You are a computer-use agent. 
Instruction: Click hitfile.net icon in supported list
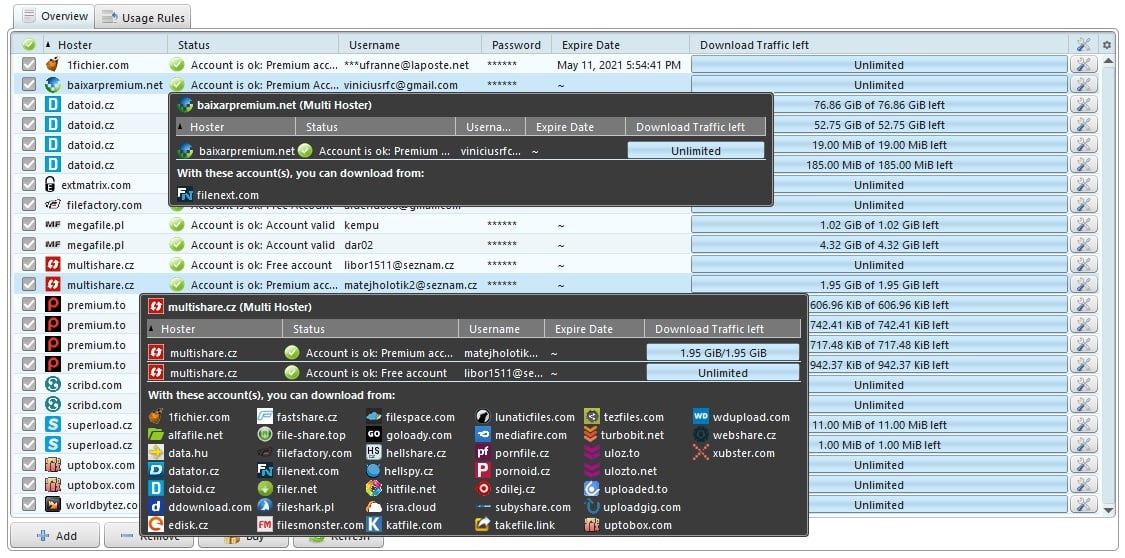coord(374,488)
